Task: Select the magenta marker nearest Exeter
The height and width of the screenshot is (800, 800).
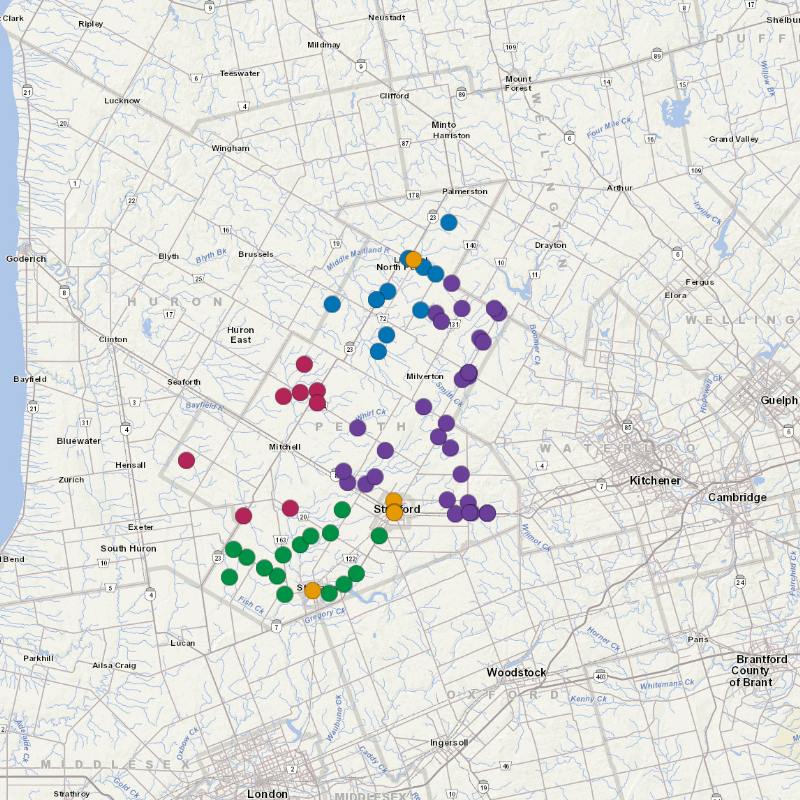Action: (x=243, y=515)
